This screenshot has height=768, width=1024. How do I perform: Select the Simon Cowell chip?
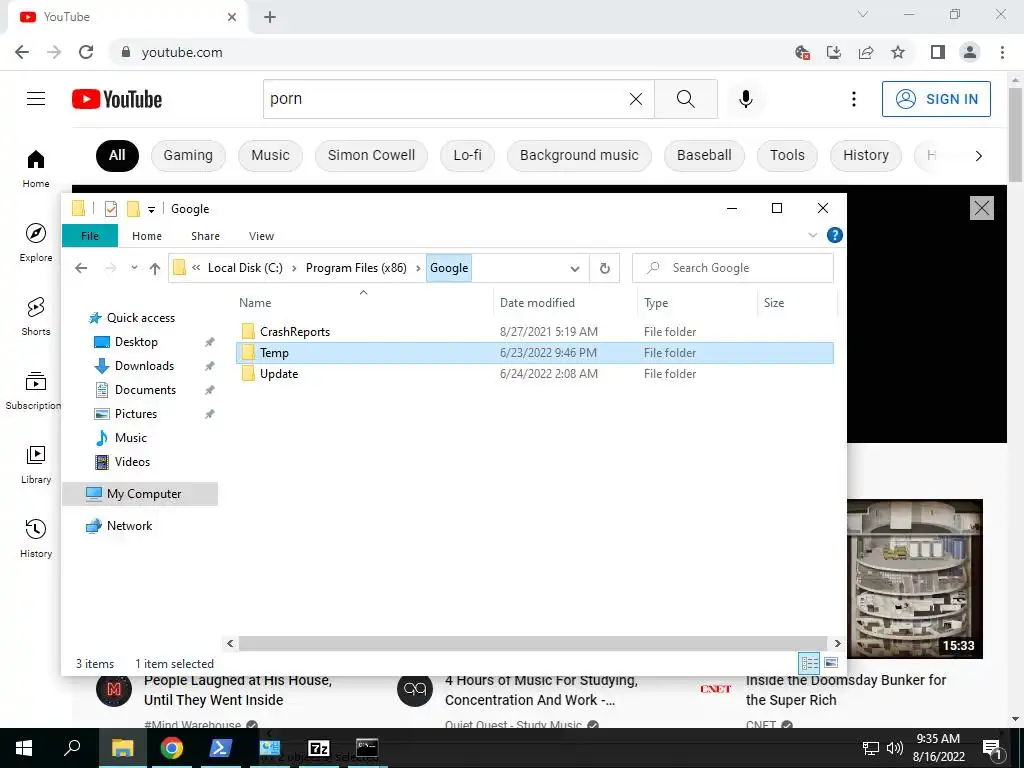tap(371, 155)
